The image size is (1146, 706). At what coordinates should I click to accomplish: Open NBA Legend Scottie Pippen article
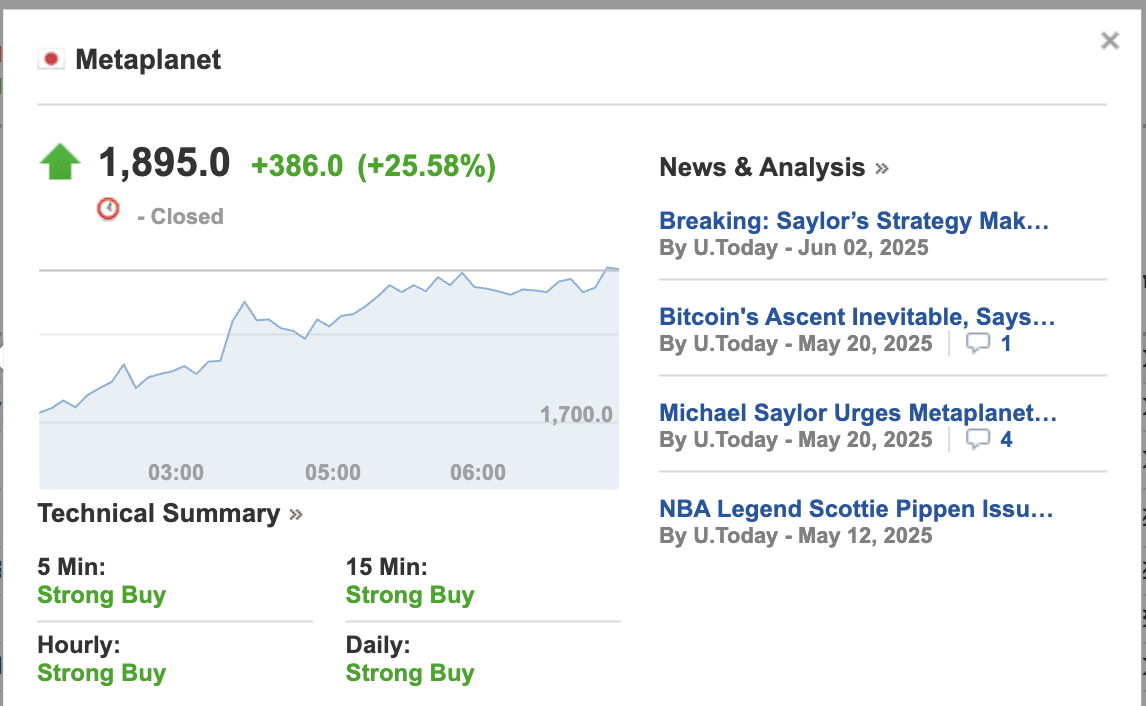coord(856,509)
